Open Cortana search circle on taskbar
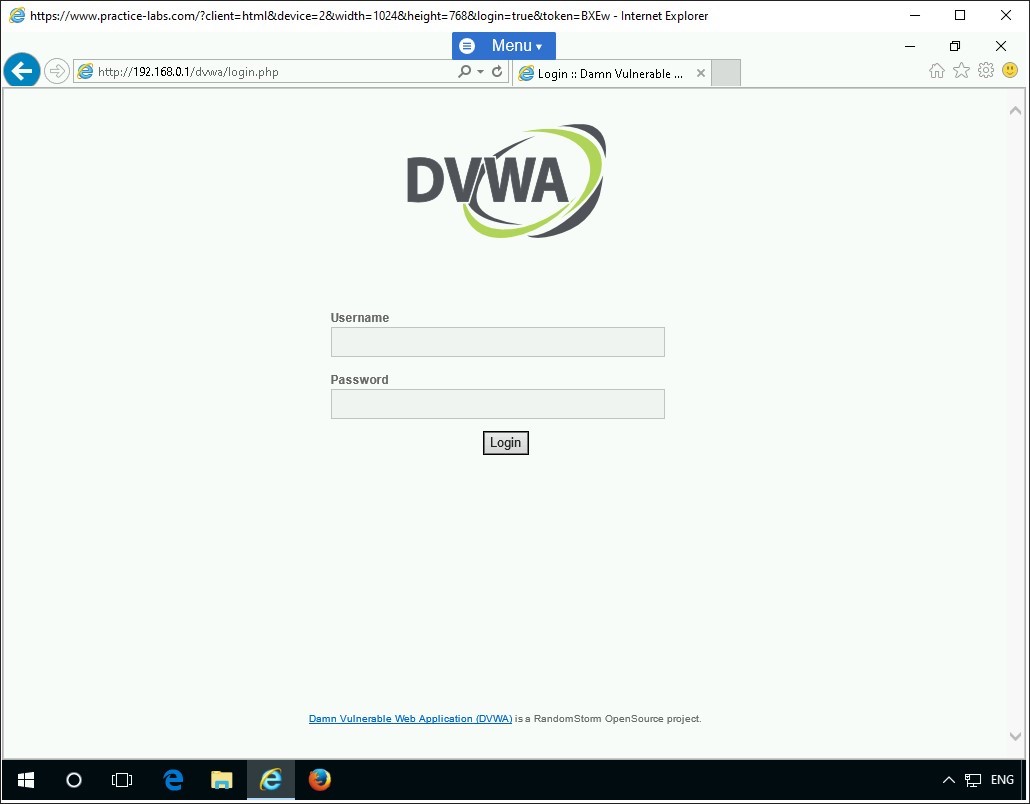 click(x=74, y=780)
